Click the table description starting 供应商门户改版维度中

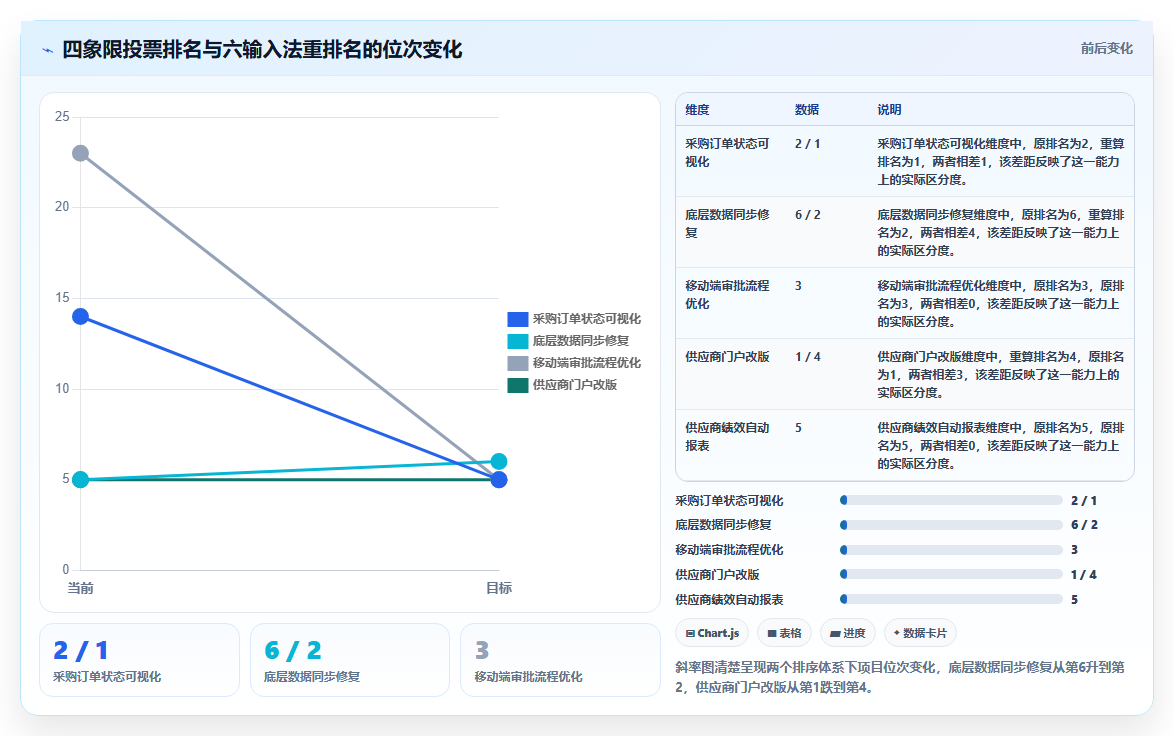tap(1001, 375)
